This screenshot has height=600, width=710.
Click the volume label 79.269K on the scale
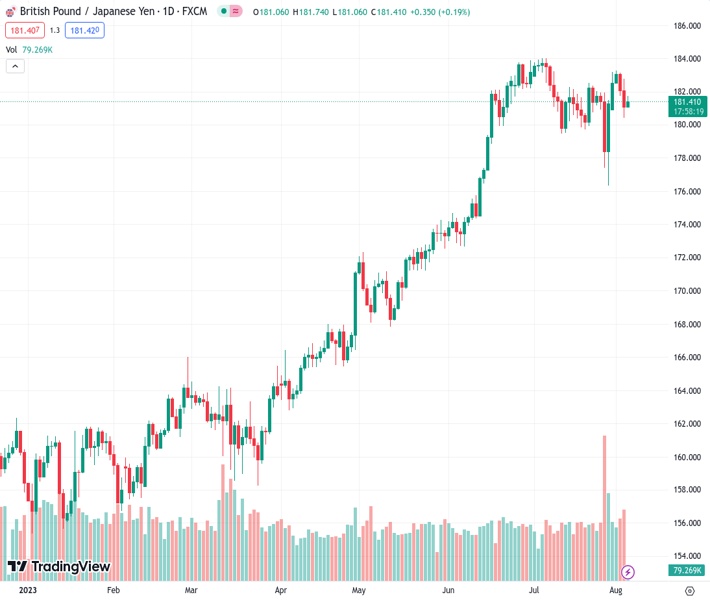point(687,570)
